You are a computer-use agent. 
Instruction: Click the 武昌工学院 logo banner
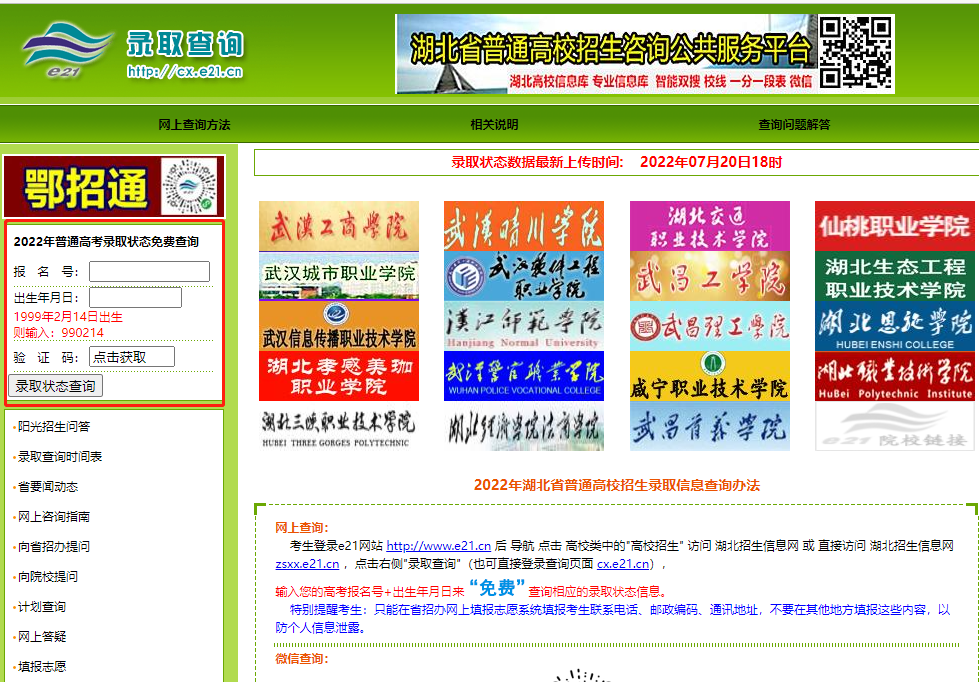709,276
